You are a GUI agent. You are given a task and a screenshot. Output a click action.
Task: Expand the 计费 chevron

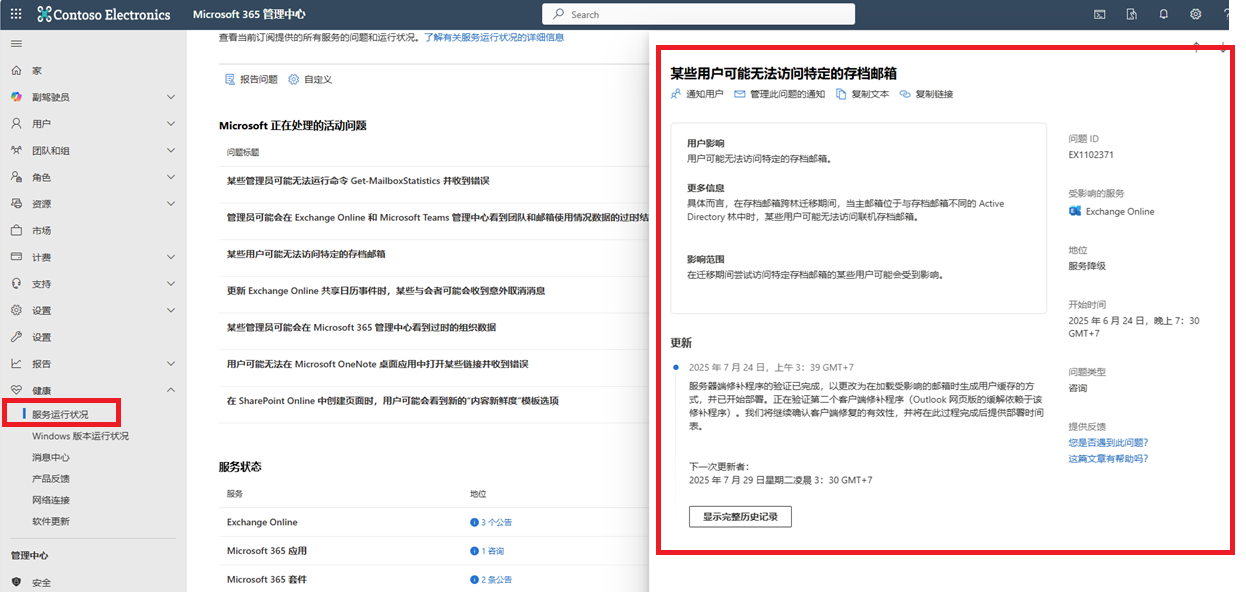tap(170, 257)
